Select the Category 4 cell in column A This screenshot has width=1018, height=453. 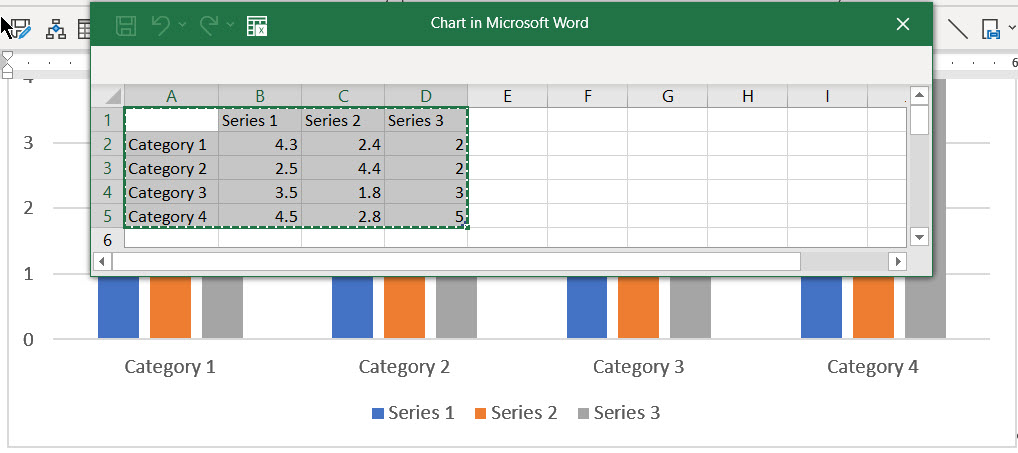point(170,216)
